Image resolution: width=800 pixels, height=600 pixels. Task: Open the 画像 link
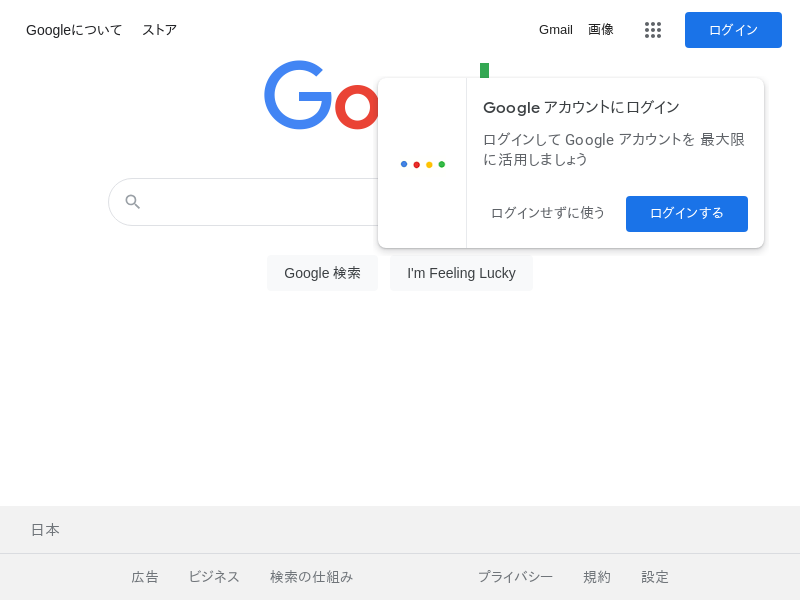(x=601, y=30)
